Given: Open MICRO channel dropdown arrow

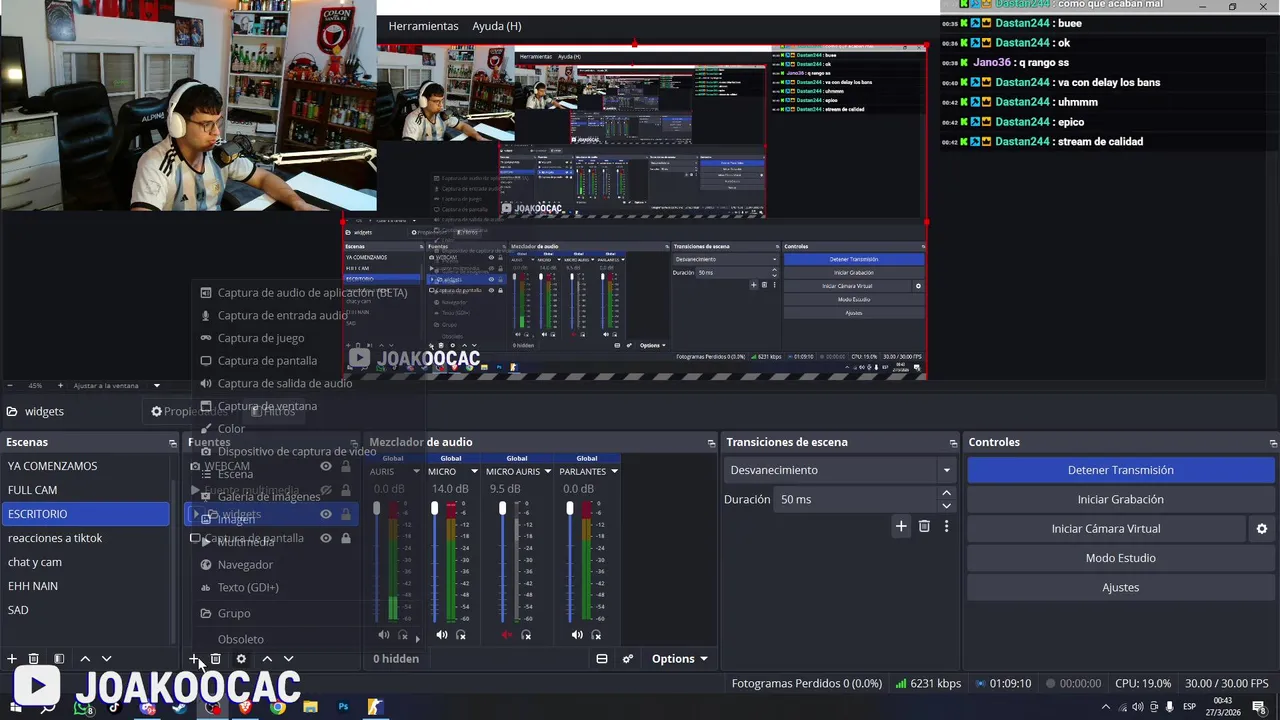Looking at the screenshot, I should click(474, 471).
